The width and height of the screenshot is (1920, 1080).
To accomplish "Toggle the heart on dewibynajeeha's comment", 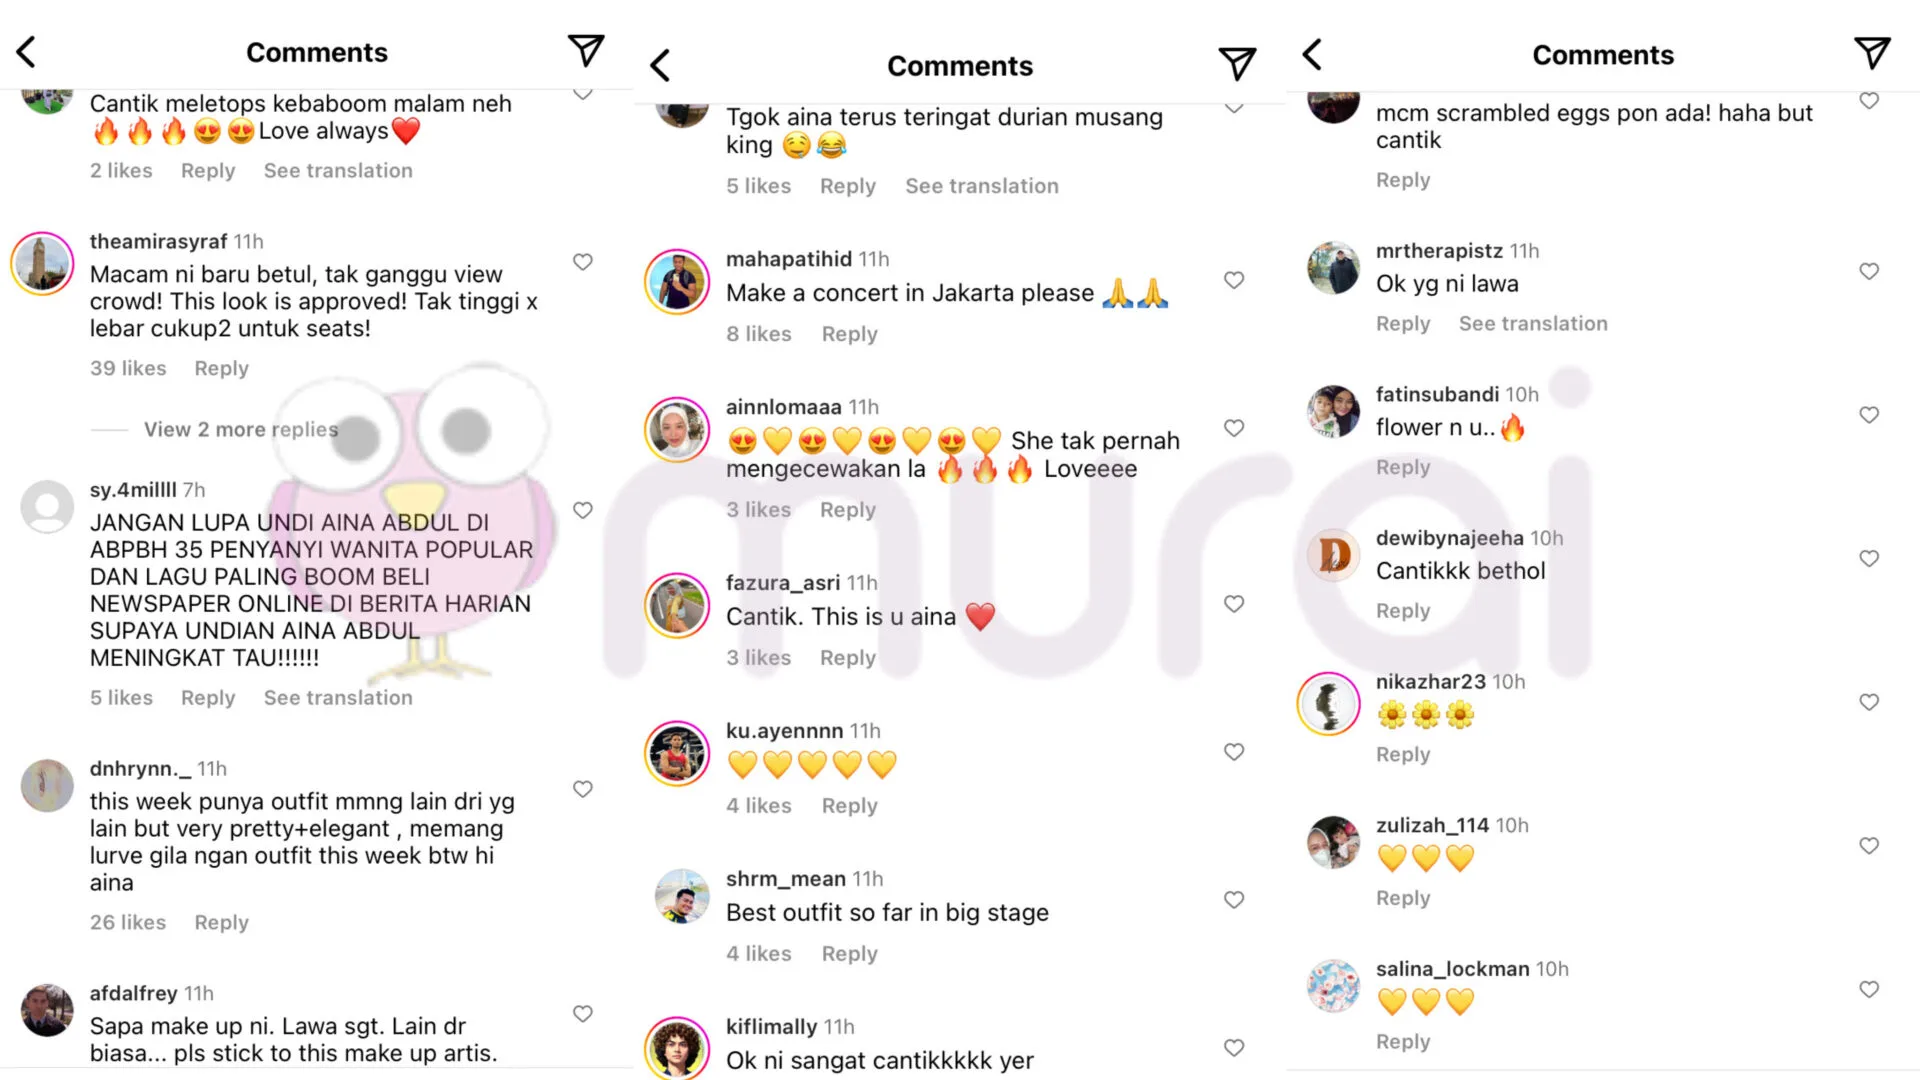I will click(x=1869, y=558).
